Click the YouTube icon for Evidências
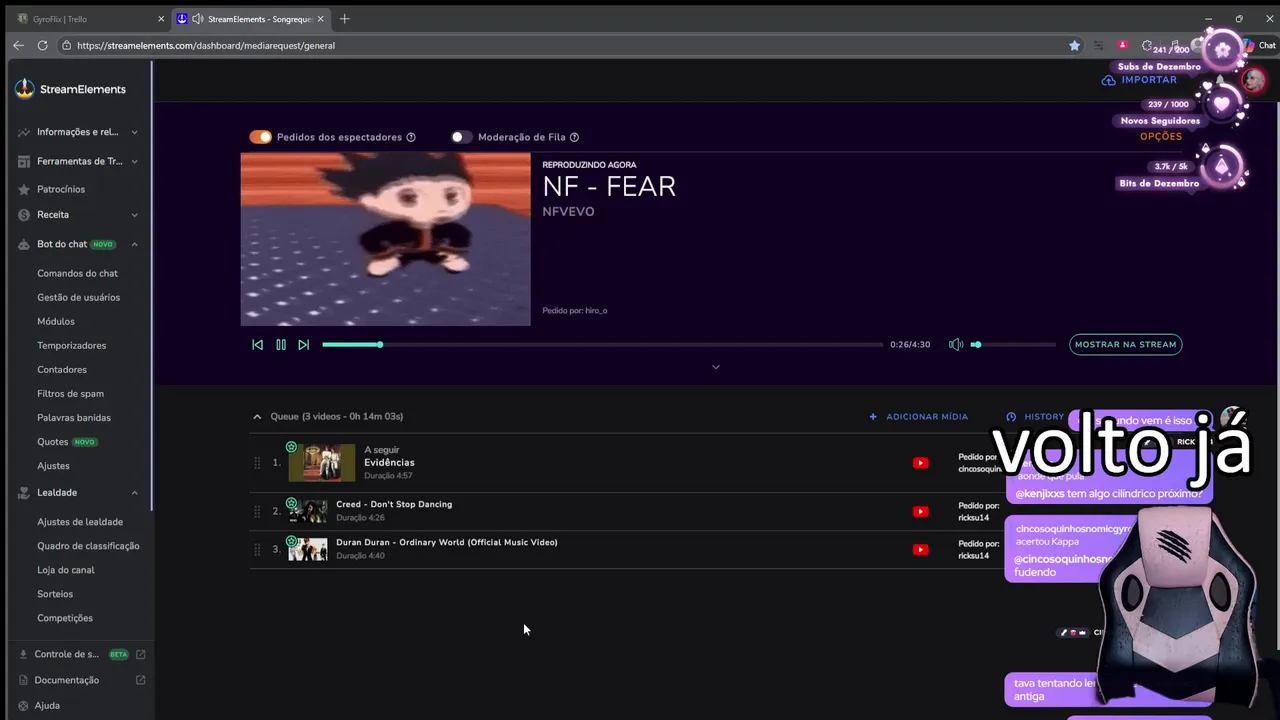The height and width of the screenshot is (720, 1280). tap(921, 463)
